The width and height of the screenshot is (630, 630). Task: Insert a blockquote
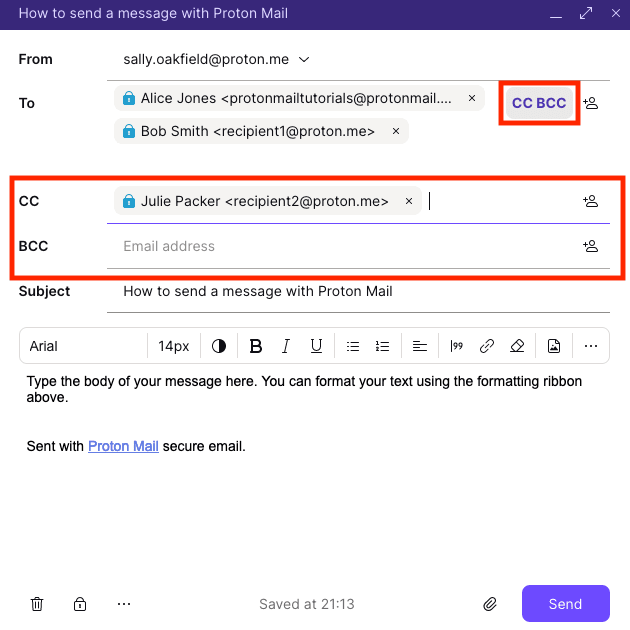456,346
